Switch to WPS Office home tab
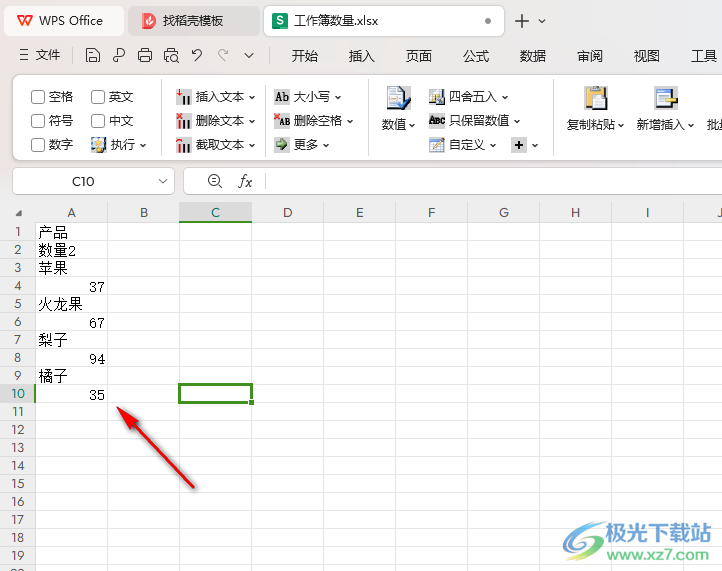The image size is (722, 571). [x=64, y=21]
